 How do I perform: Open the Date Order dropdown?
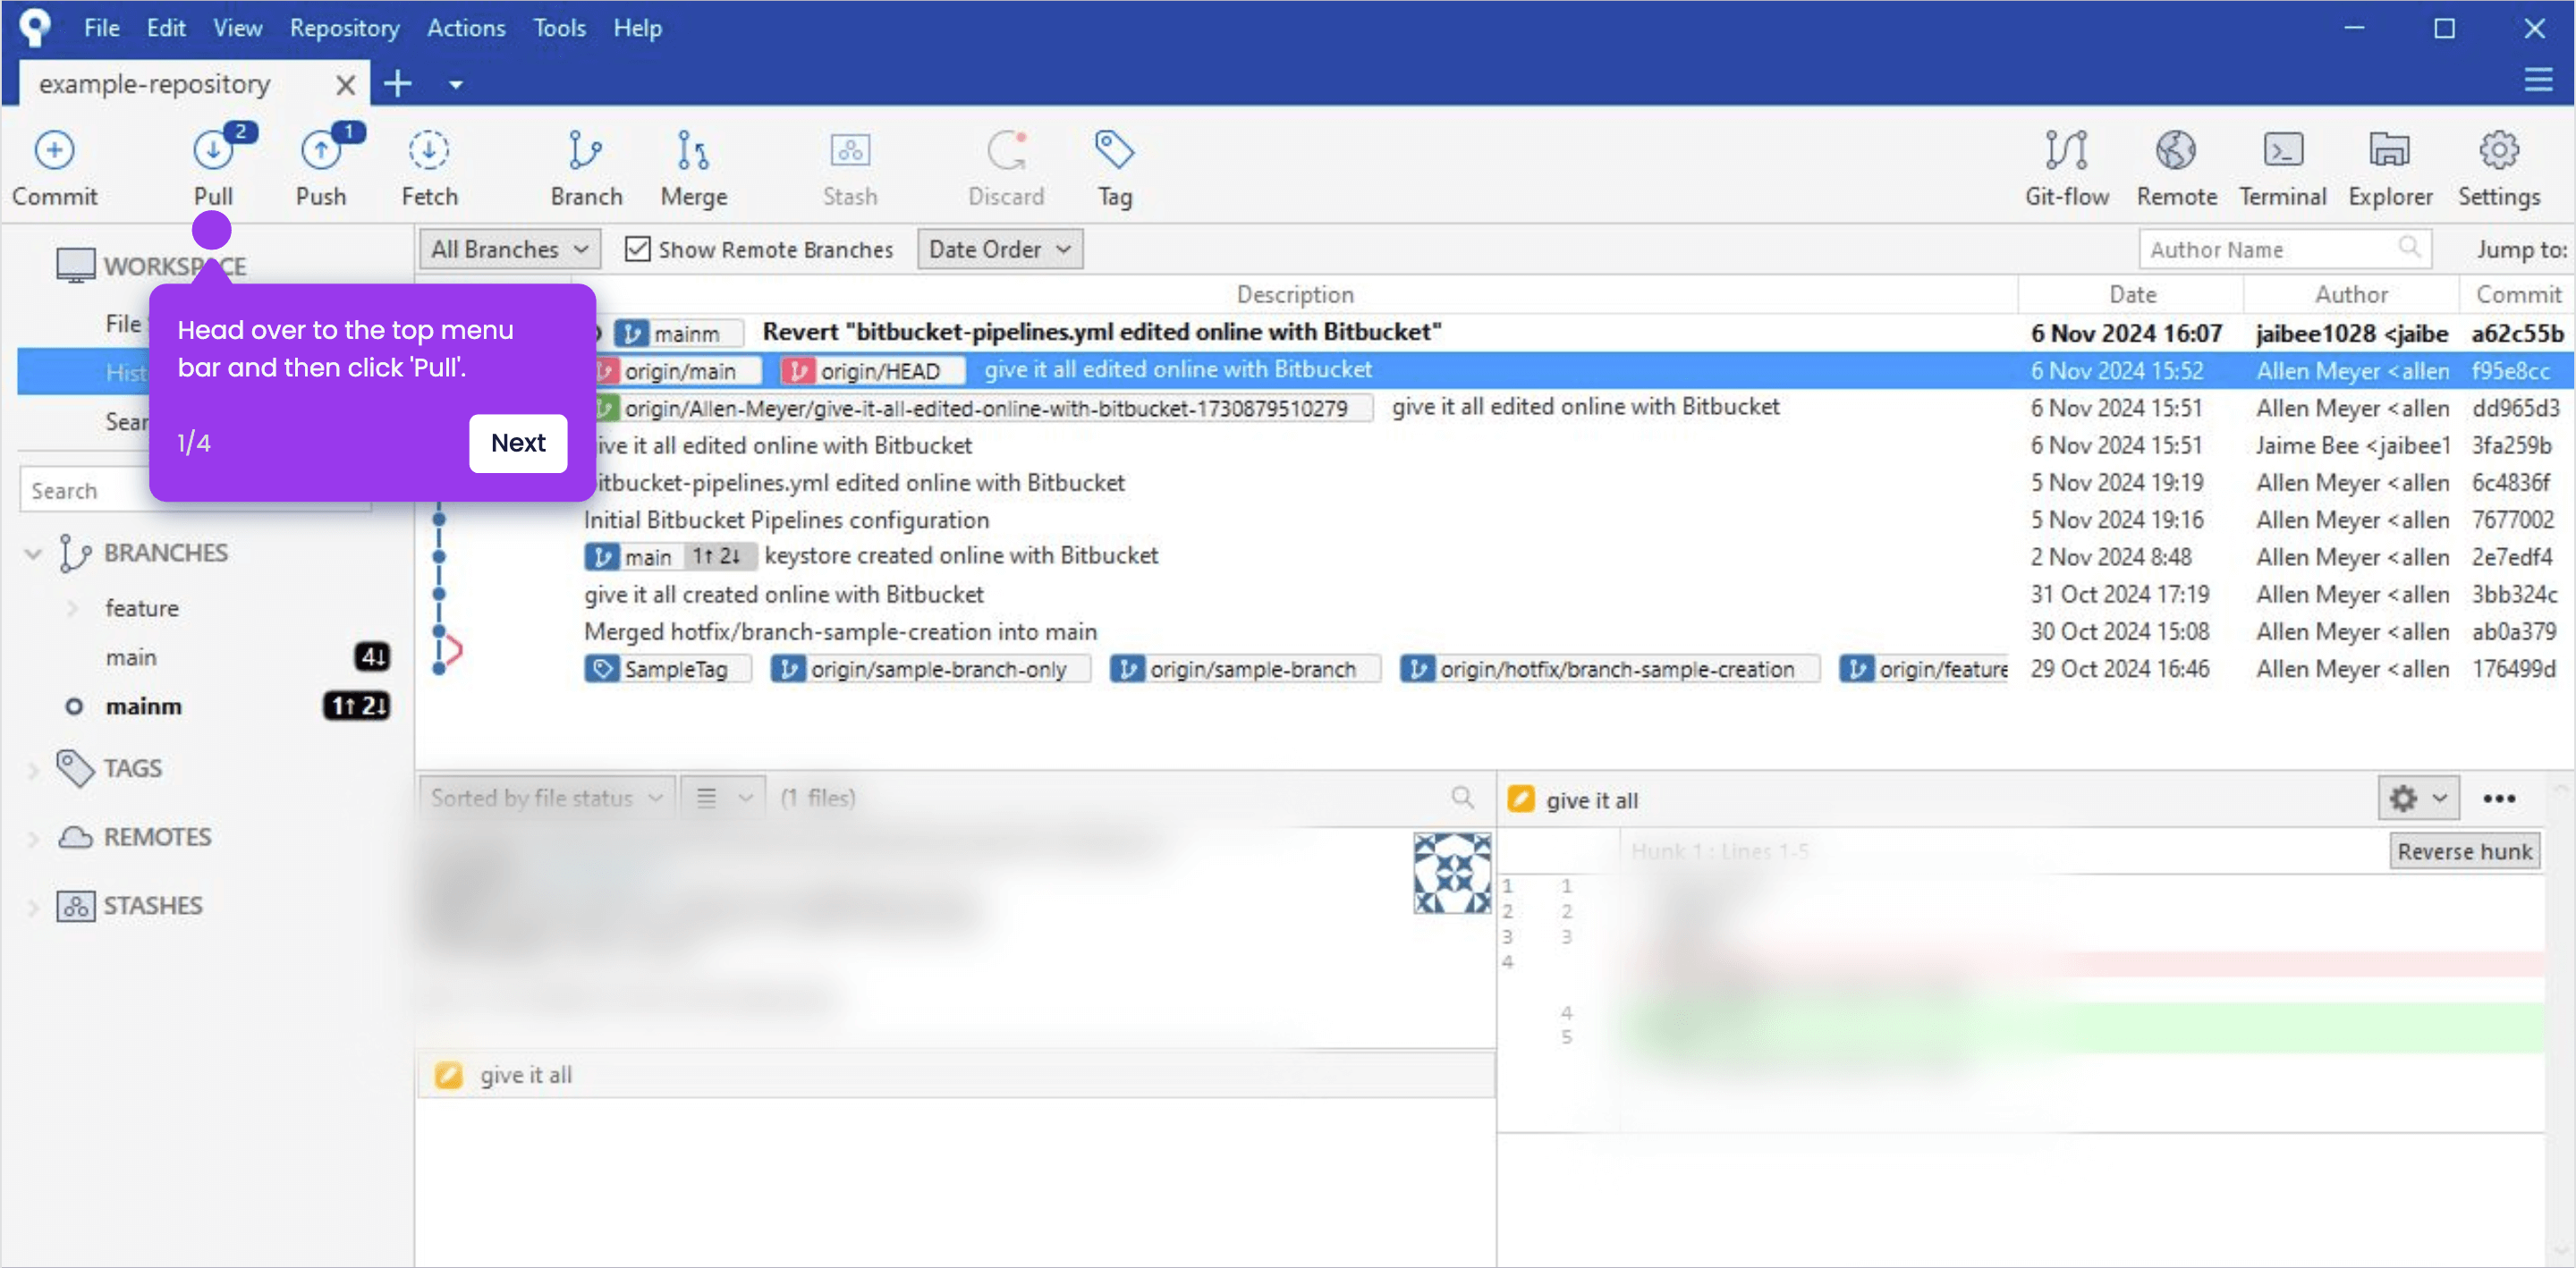[999, 249]
